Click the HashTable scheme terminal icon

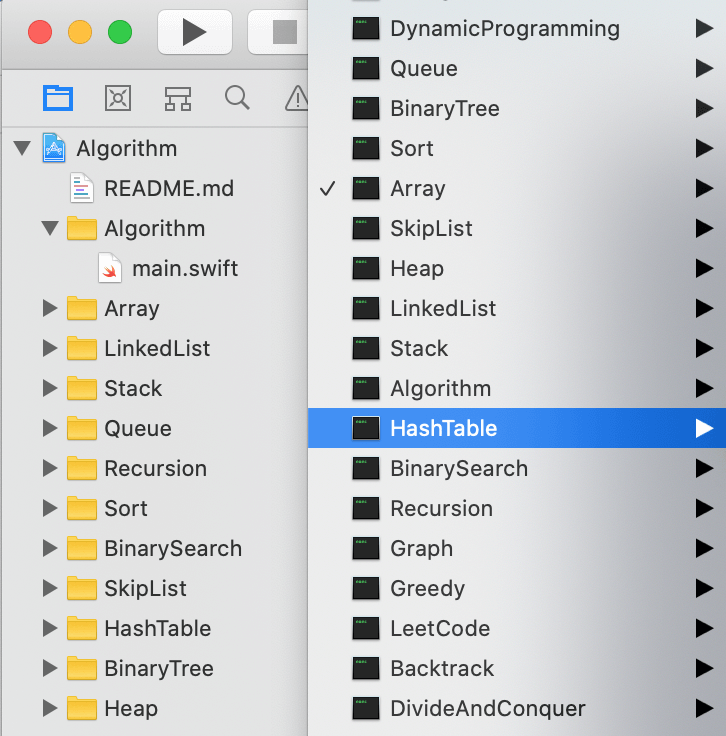coord(366,428)
